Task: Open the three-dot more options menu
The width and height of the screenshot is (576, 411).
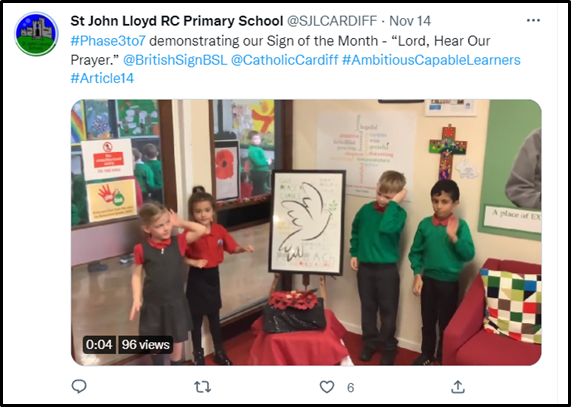Action: click(x=533, y=21)
